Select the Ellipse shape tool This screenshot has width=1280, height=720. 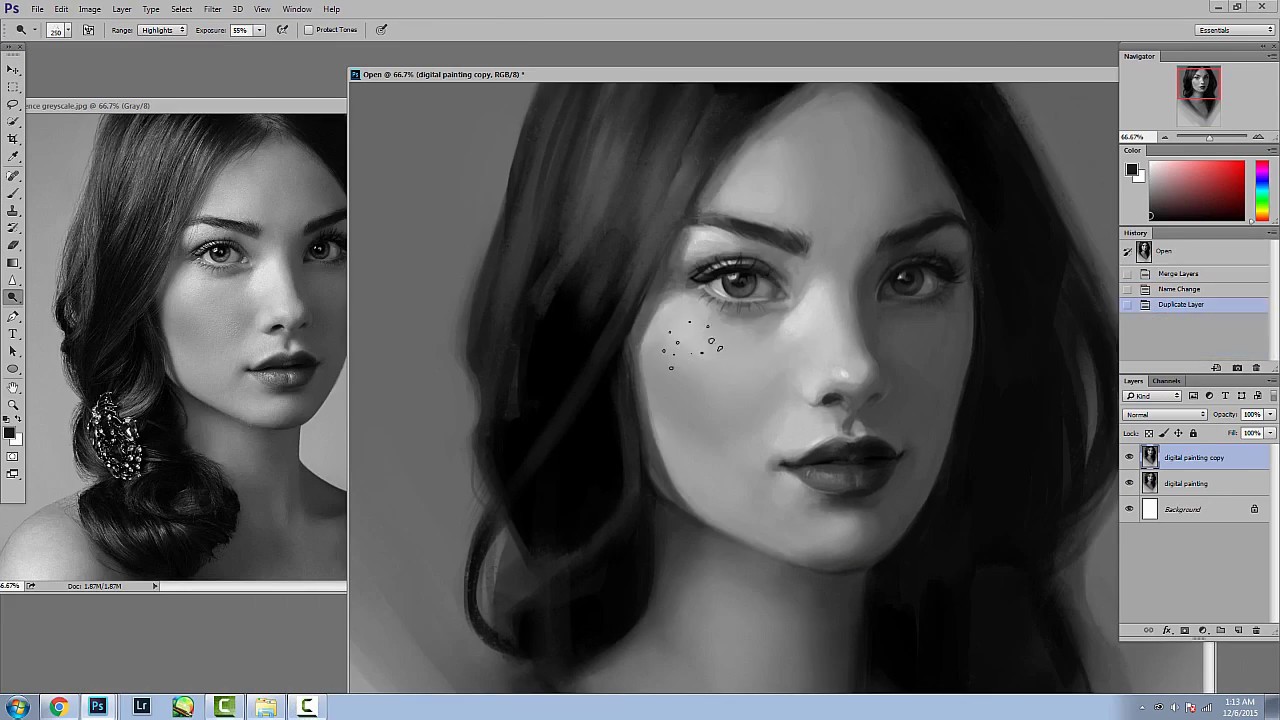[x=13, y=368]
